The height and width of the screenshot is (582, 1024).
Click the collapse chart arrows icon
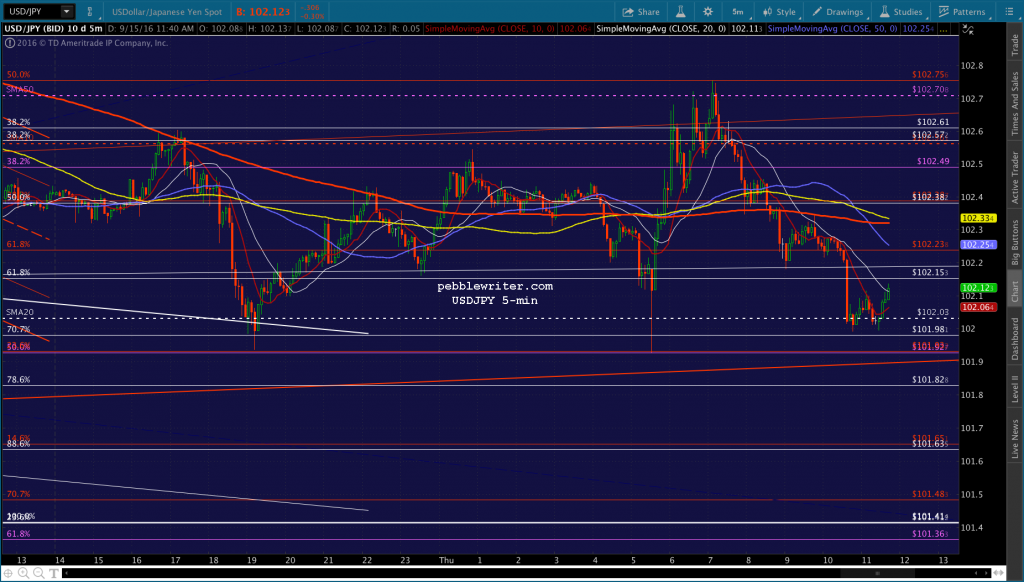[968, 29]
